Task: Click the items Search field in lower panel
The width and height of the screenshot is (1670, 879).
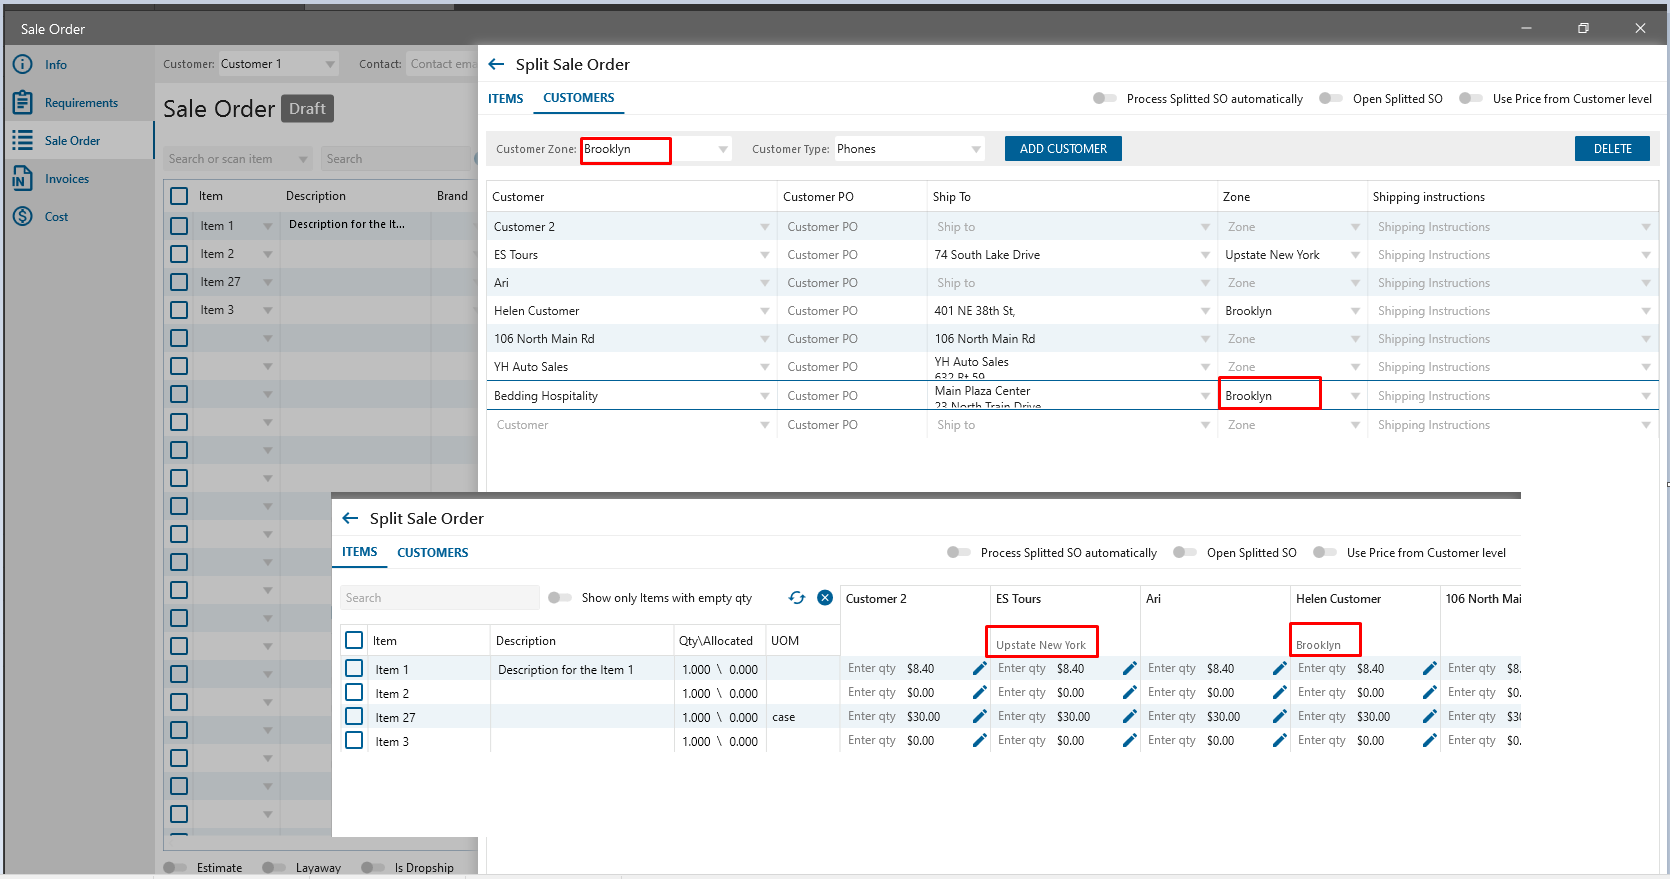Action: pyautogui.click(x=439, y=598)
